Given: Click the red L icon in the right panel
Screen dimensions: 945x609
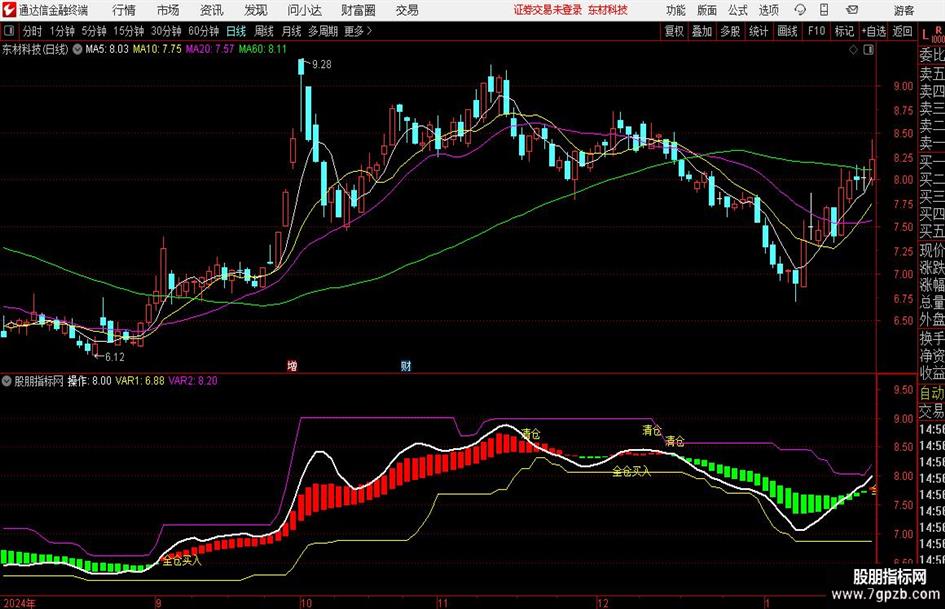Looking at the screenshot, I should click(925, 34).
